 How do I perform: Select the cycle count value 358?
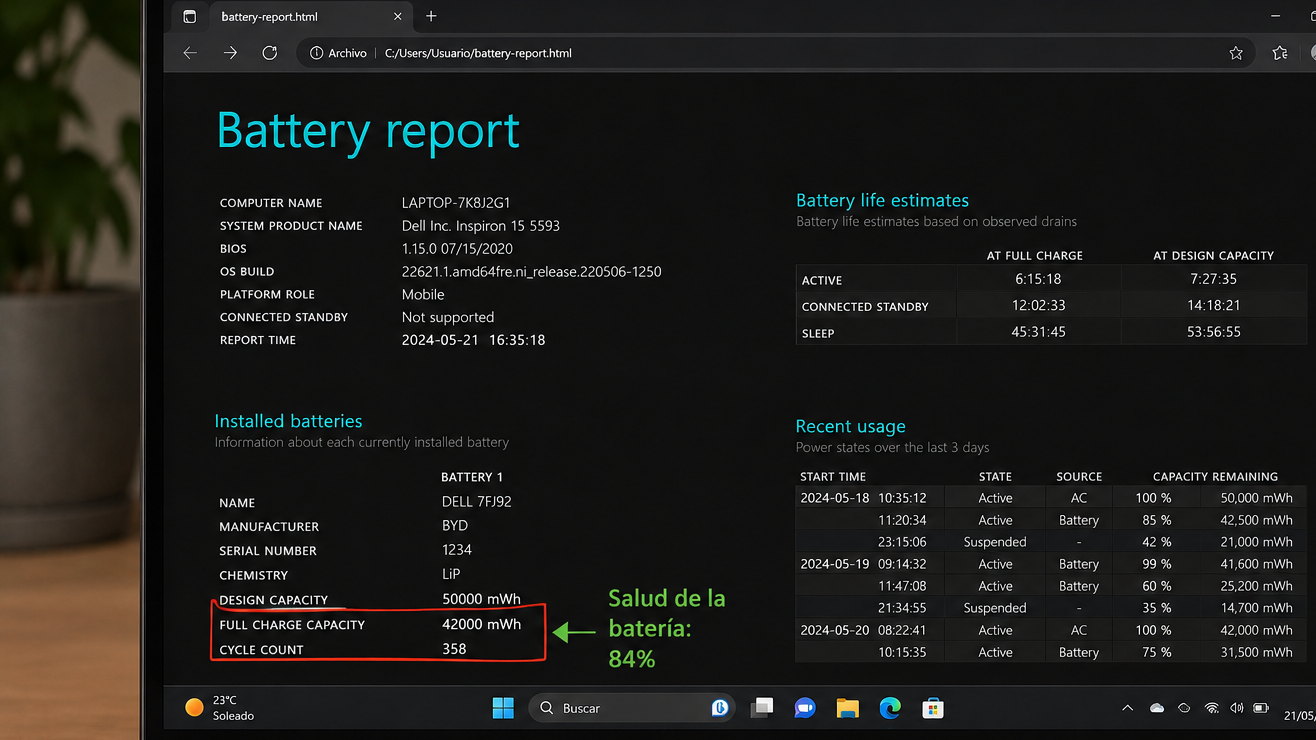pos(454,648)
